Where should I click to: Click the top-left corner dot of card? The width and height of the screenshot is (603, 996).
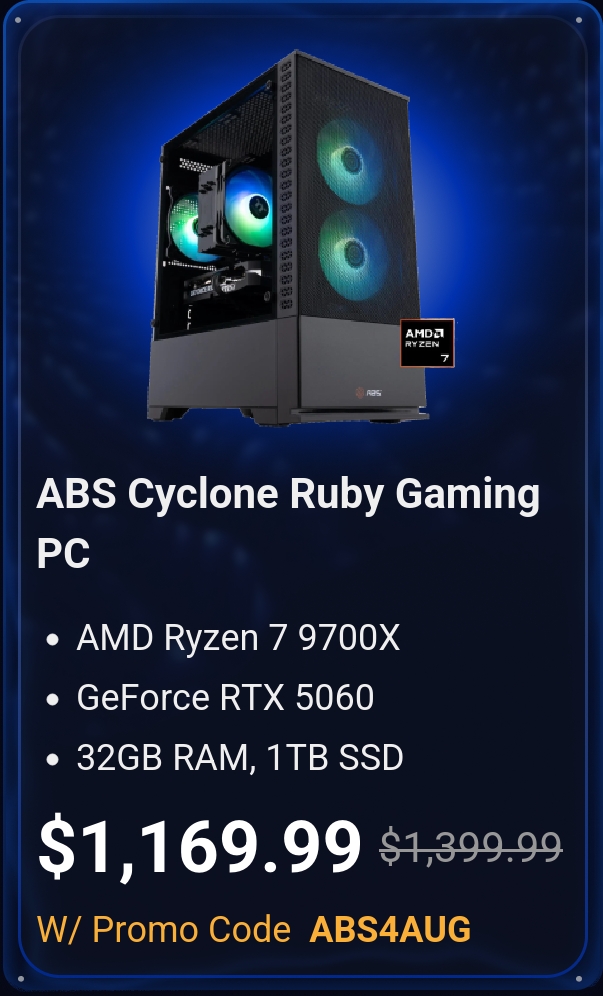coord(17,20)
